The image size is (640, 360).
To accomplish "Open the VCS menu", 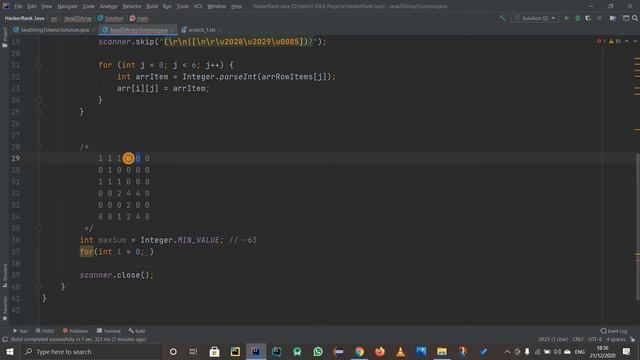I will [x=198, y=6].
